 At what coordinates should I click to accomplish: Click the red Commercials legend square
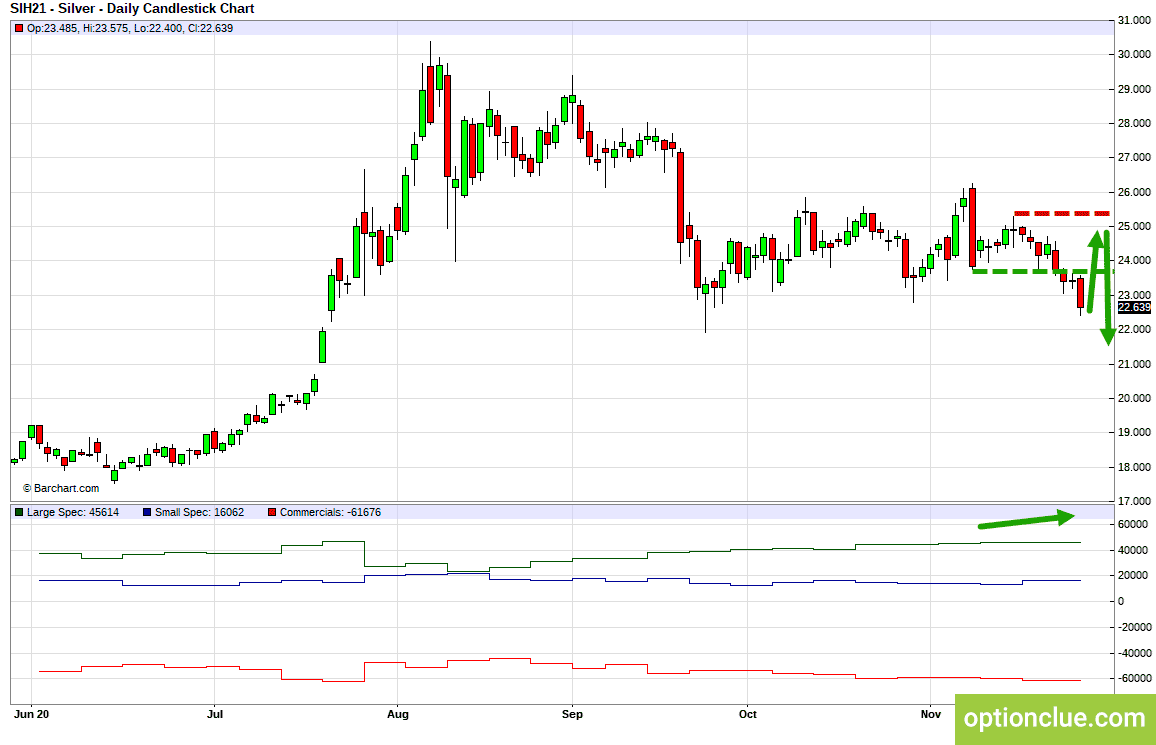pos(272,512)
